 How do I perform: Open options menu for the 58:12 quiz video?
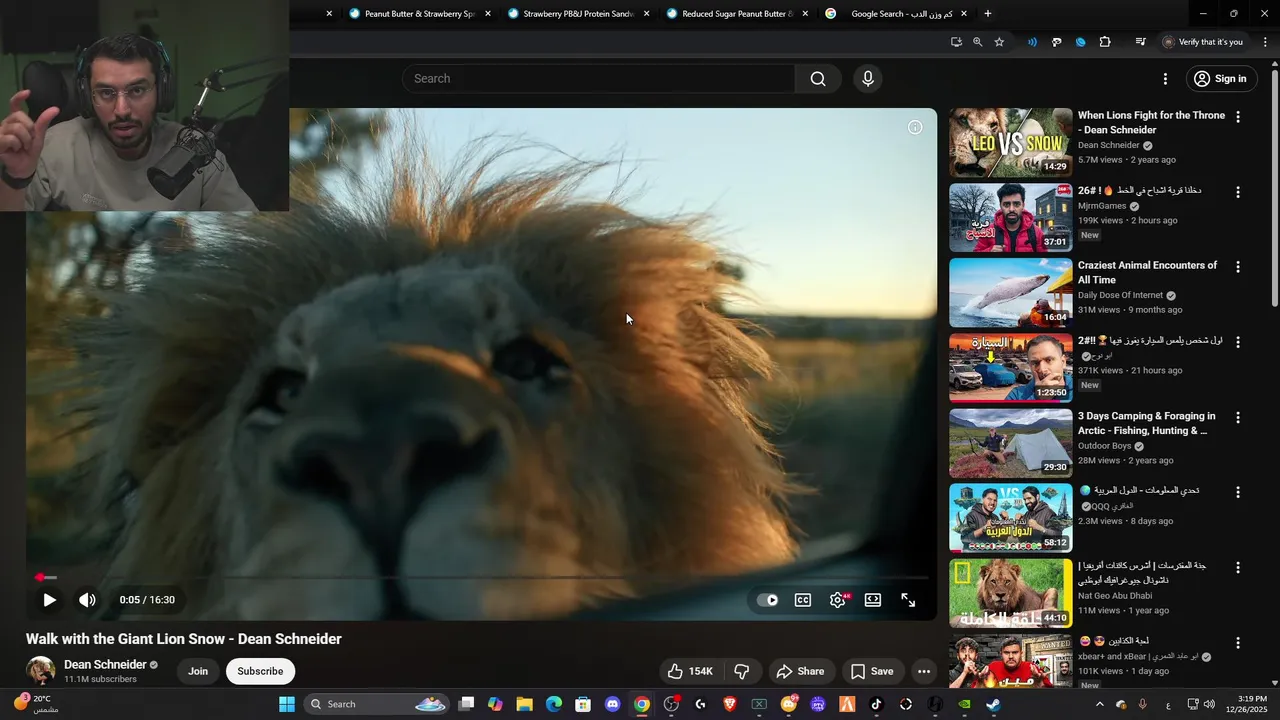pos(1238,492)
